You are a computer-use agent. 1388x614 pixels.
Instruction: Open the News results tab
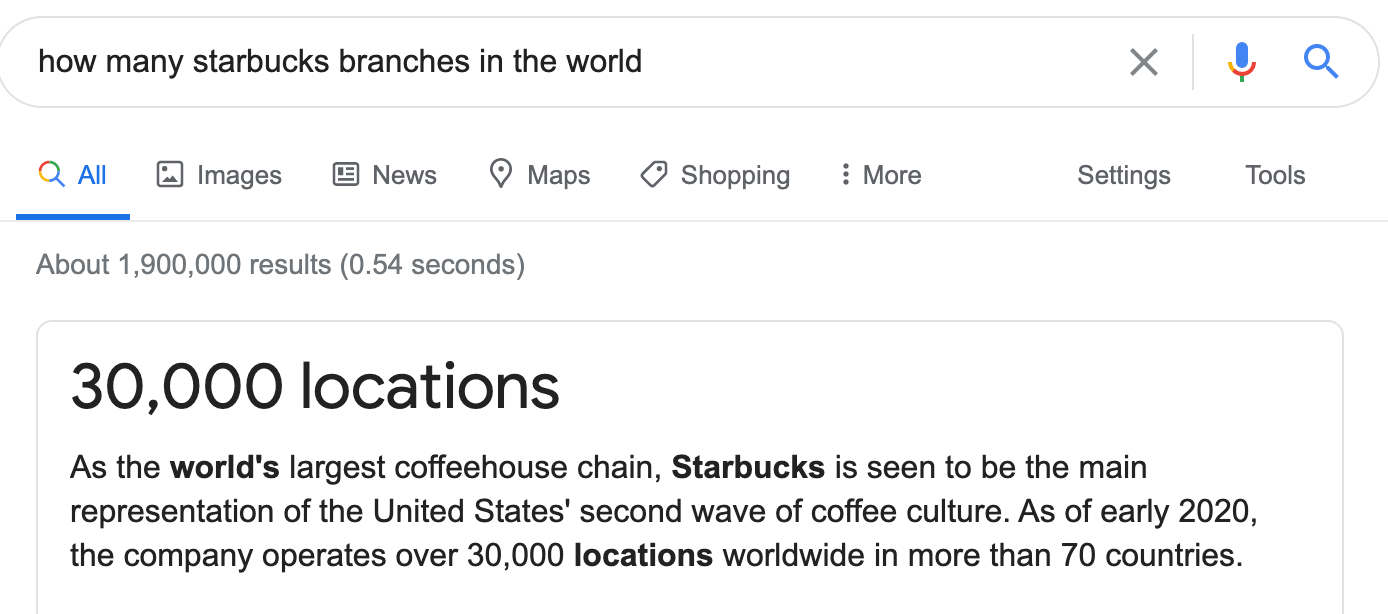[384, 175]
